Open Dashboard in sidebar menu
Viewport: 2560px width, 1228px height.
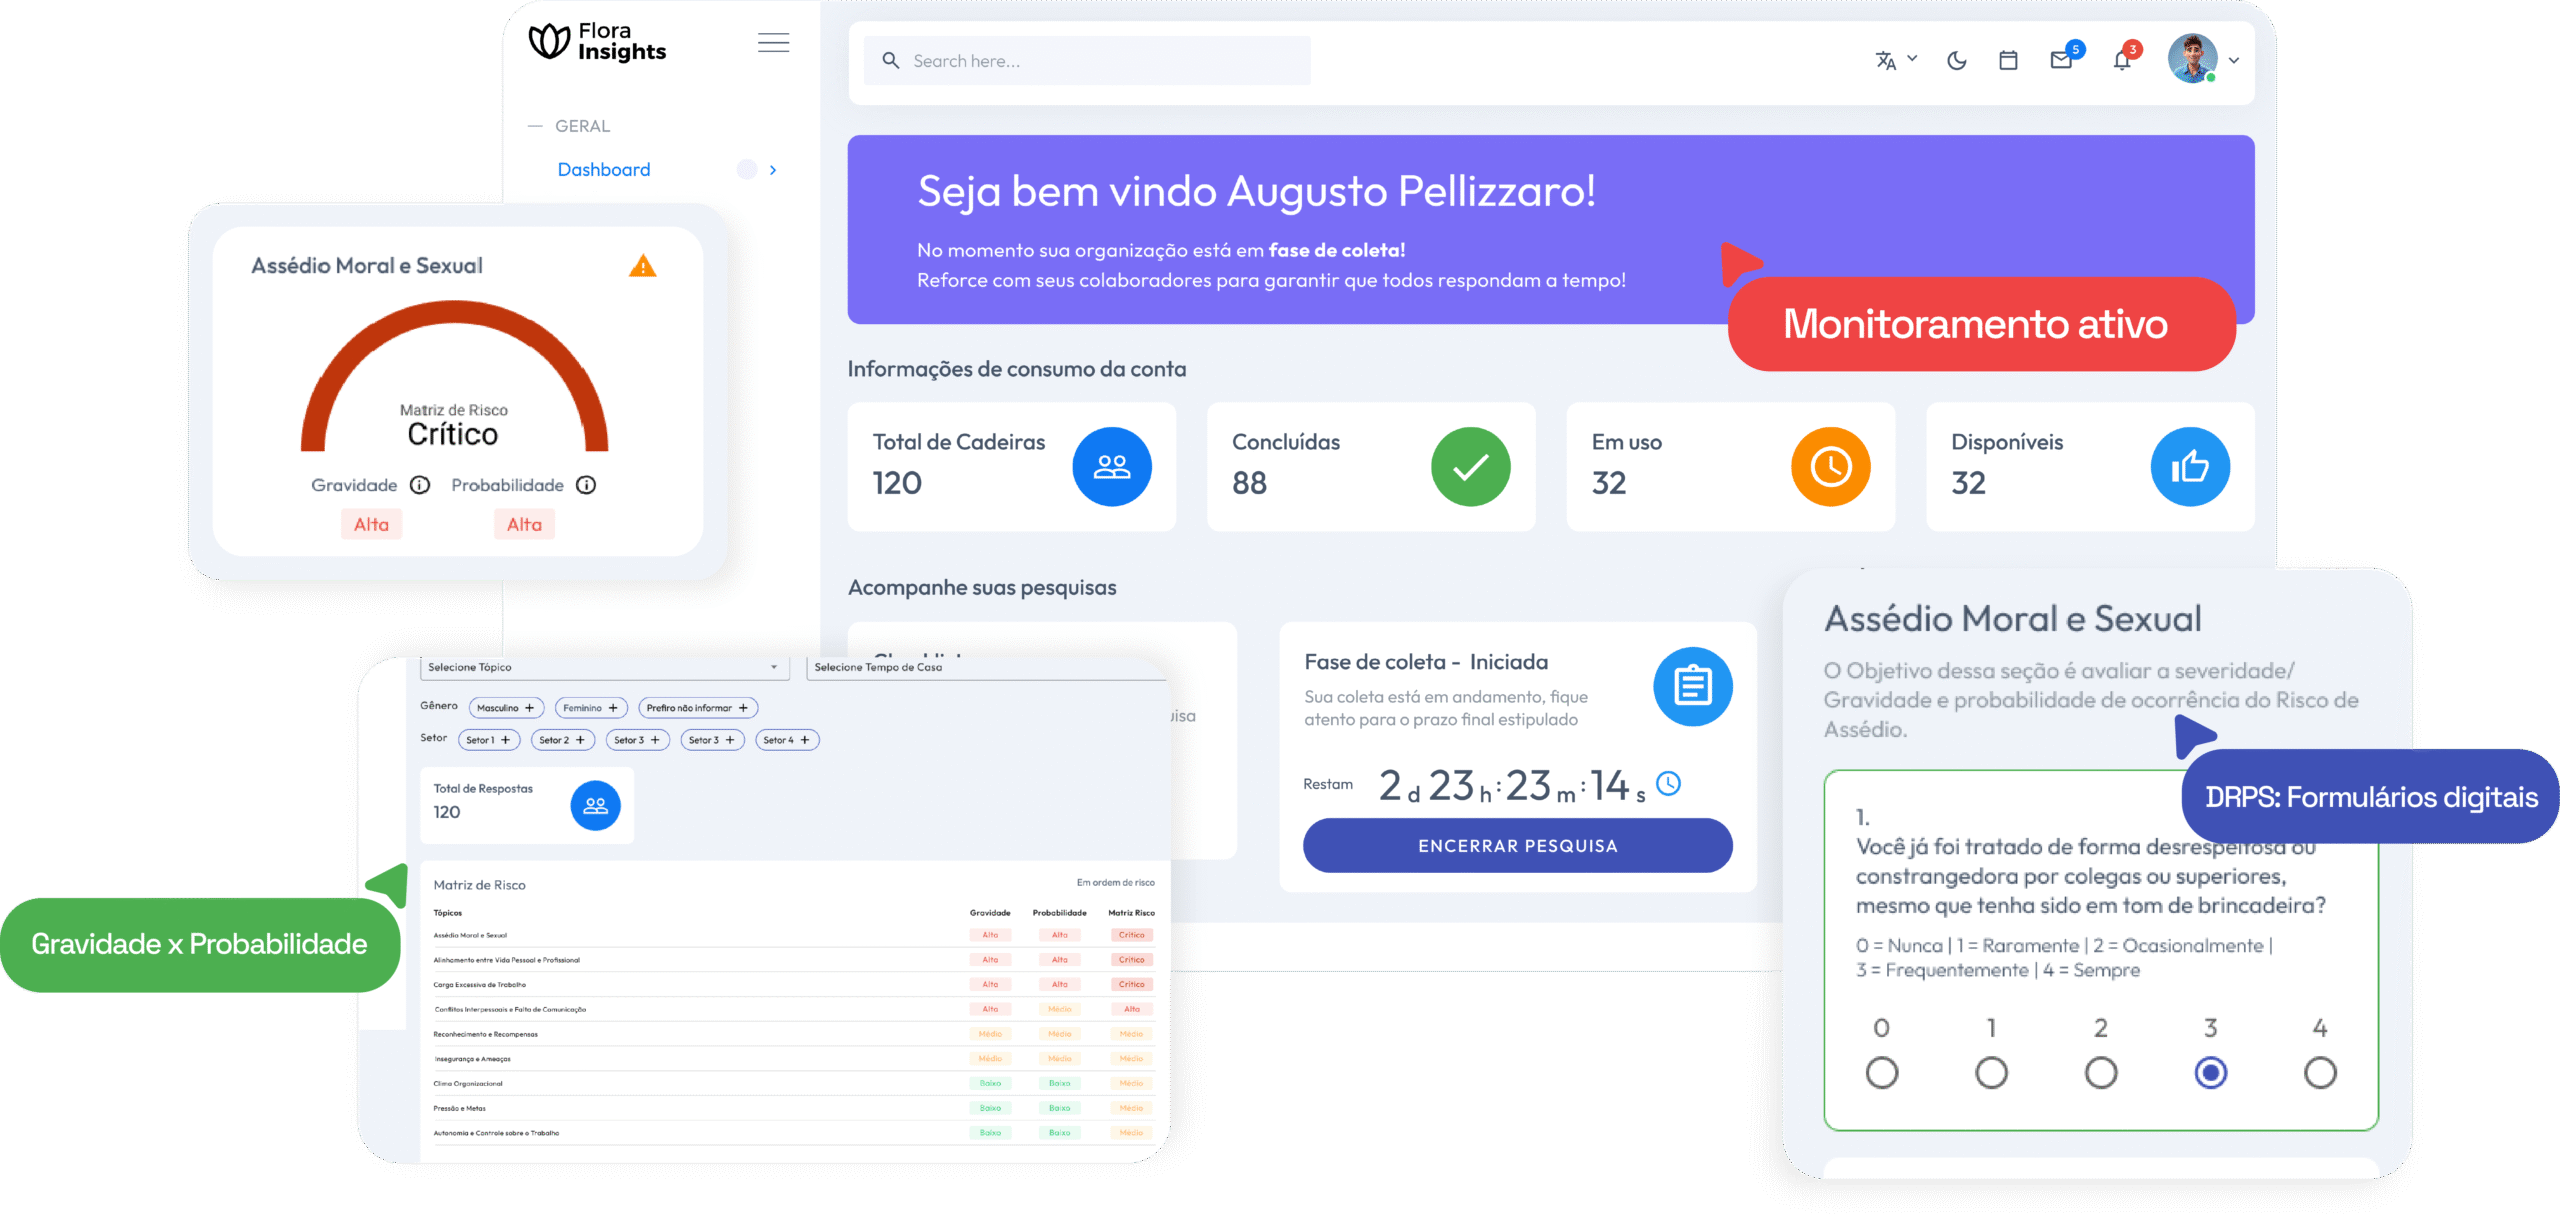(x=604, y=170)
